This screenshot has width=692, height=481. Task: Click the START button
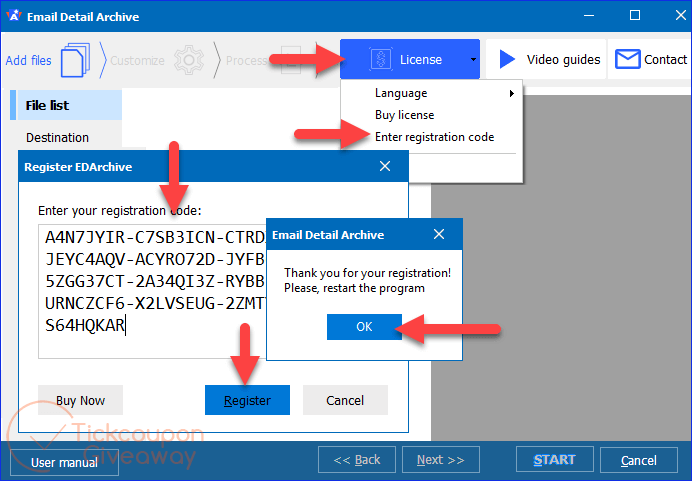coord(554,460)
